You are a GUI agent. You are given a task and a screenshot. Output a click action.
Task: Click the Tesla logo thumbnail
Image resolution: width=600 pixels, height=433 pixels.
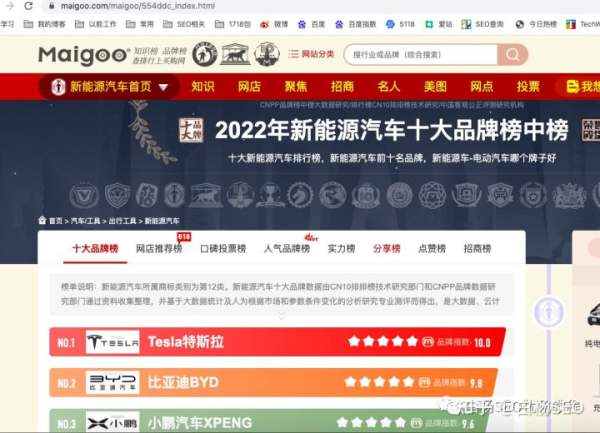tap(112, 342)
